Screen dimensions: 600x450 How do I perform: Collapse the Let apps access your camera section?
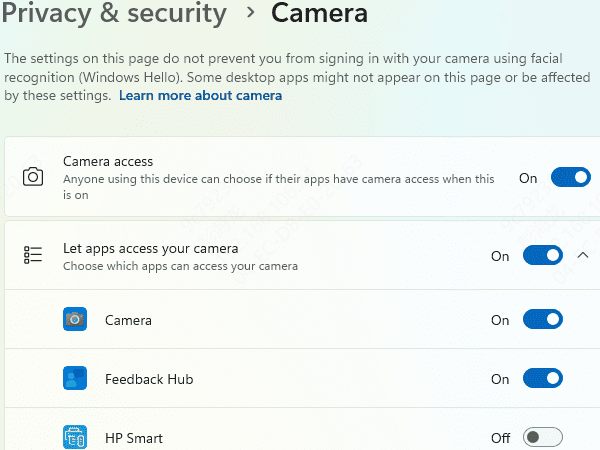(583, 255)
